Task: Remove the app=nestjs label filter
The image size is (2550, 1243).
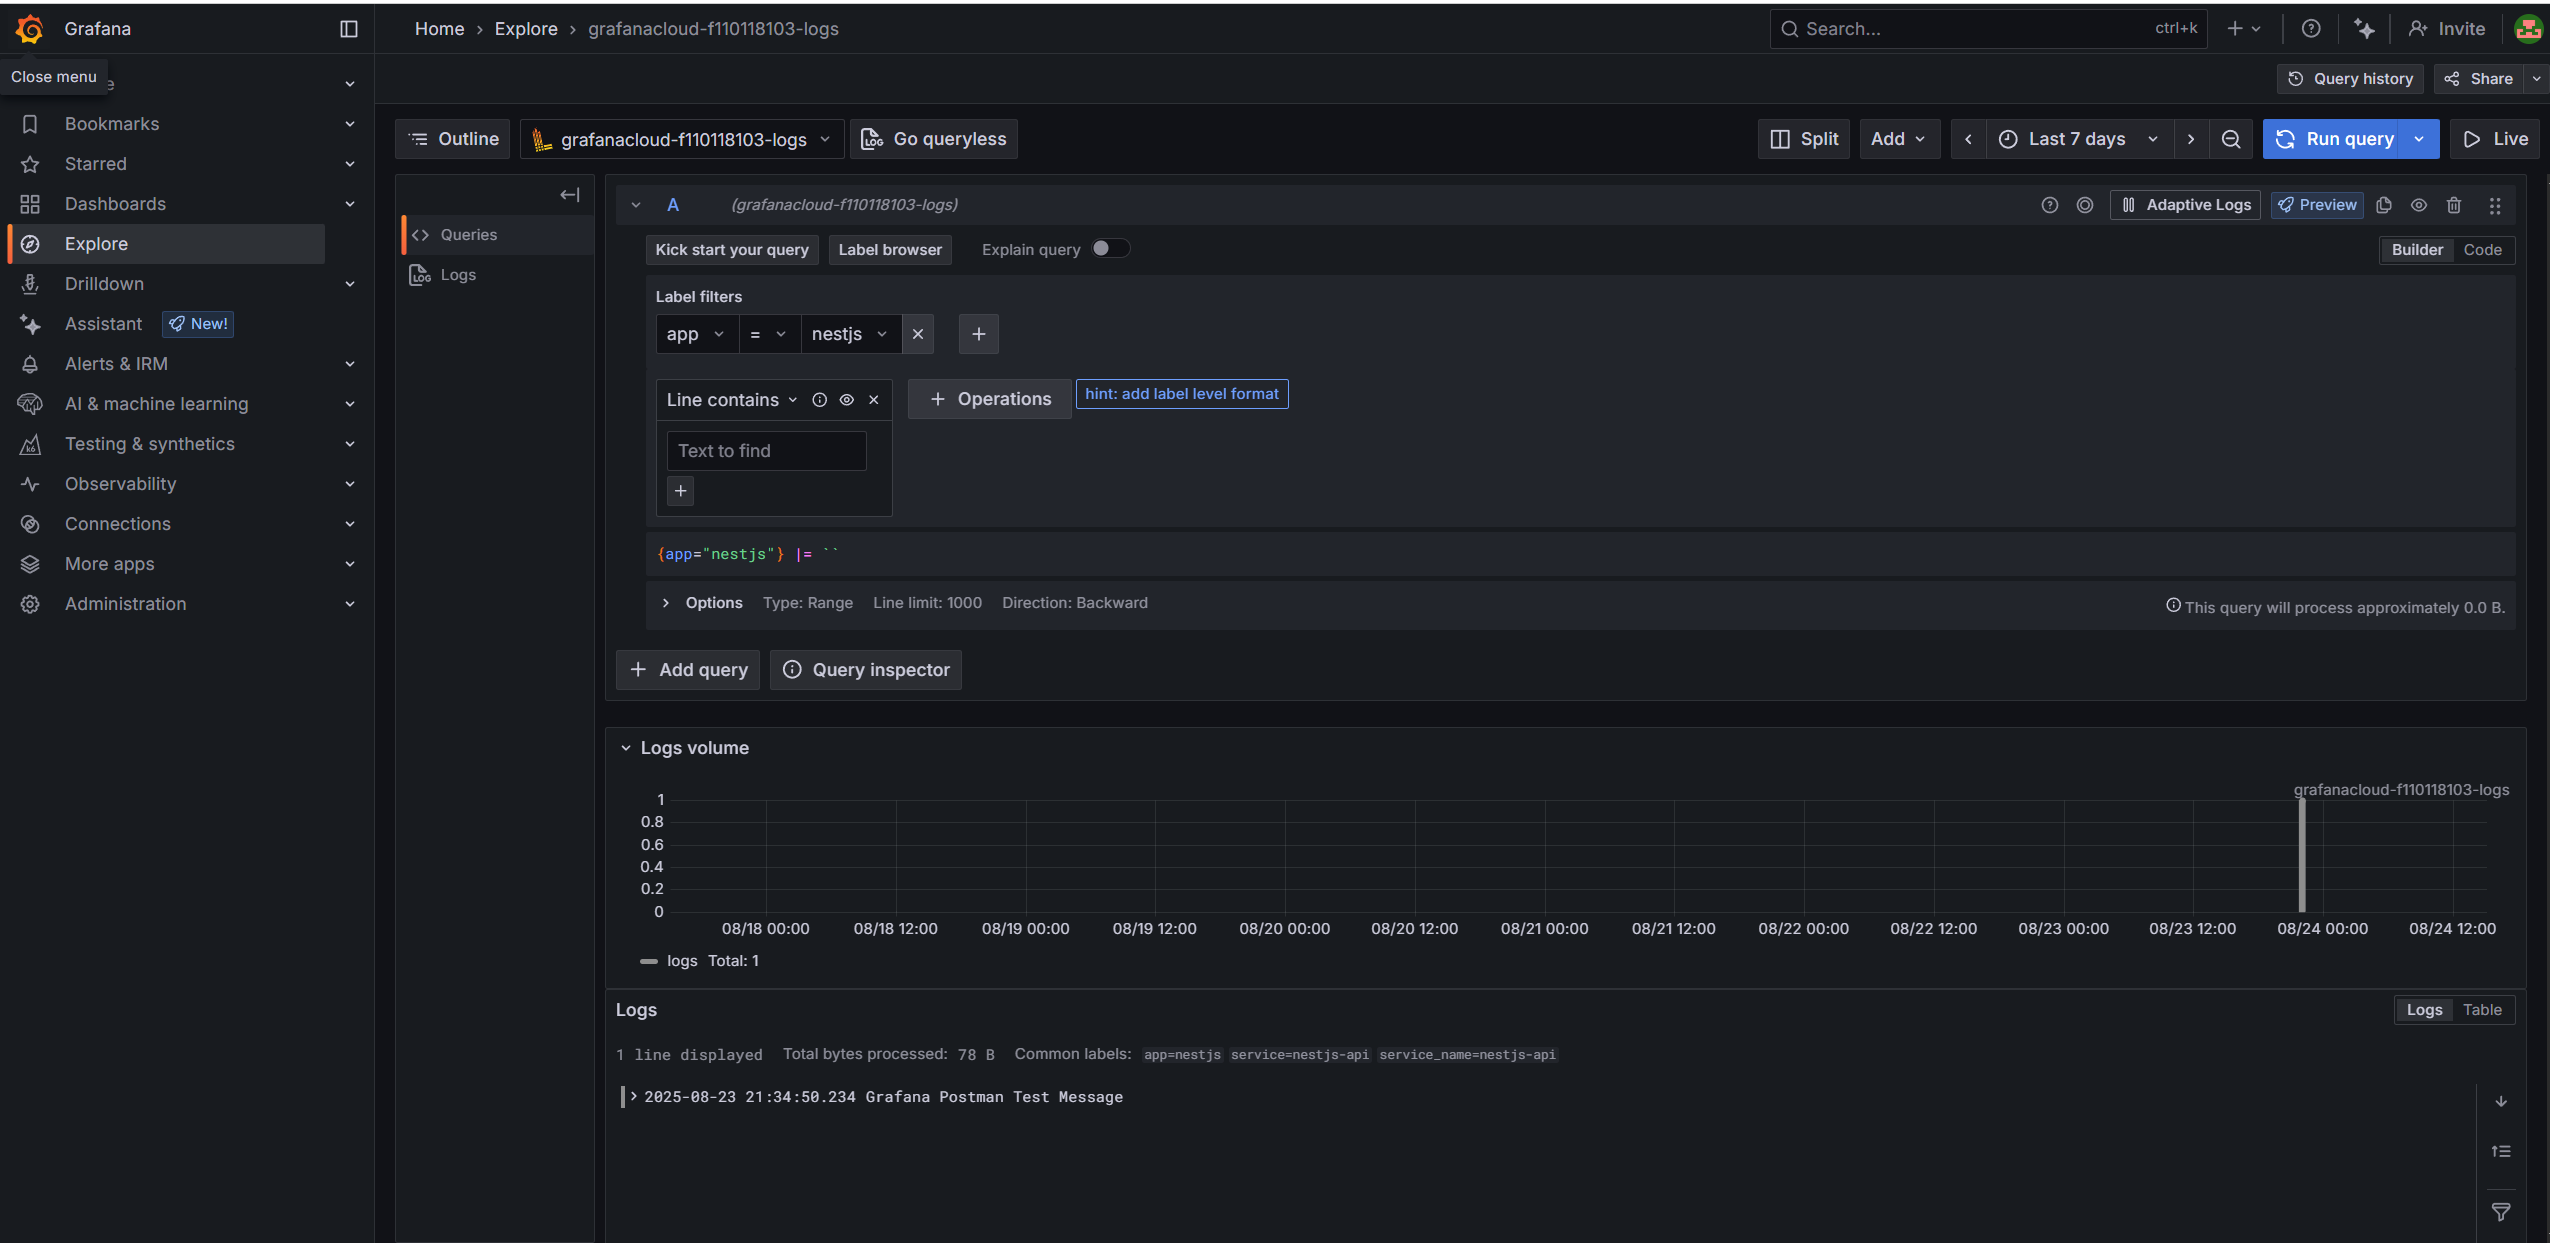Action: pyautogui.click(x=917, y=334)
